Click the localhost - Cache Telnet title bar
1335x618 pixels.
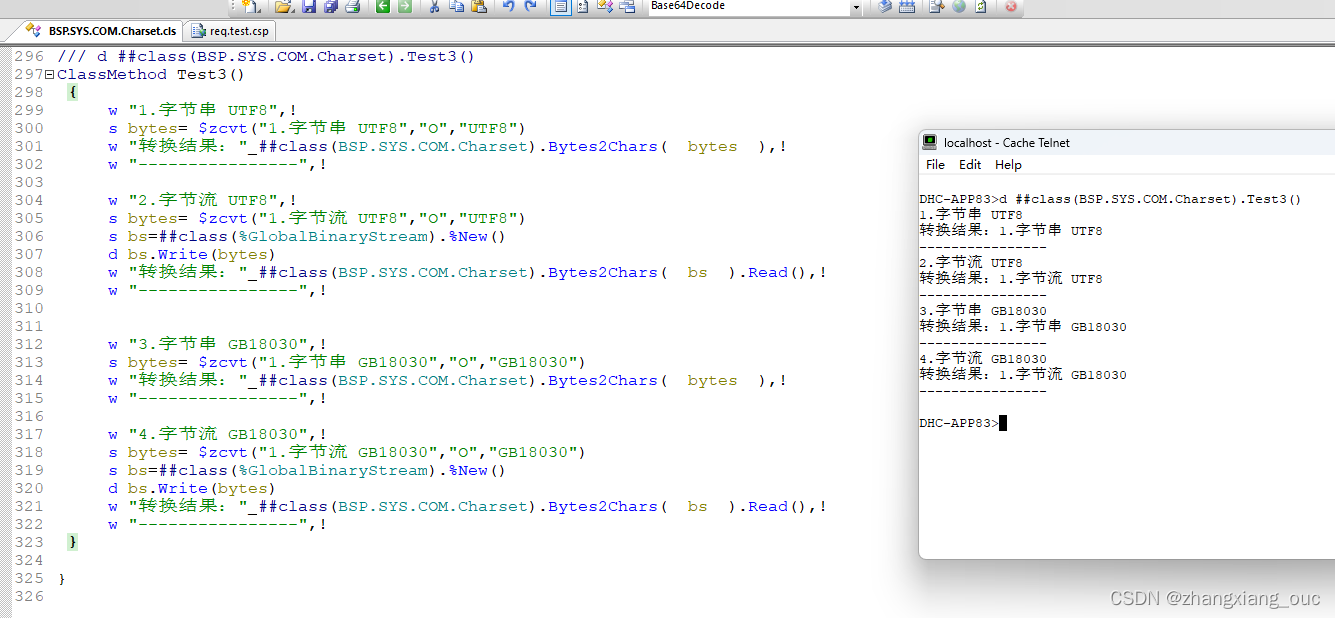pos(1126,142)
